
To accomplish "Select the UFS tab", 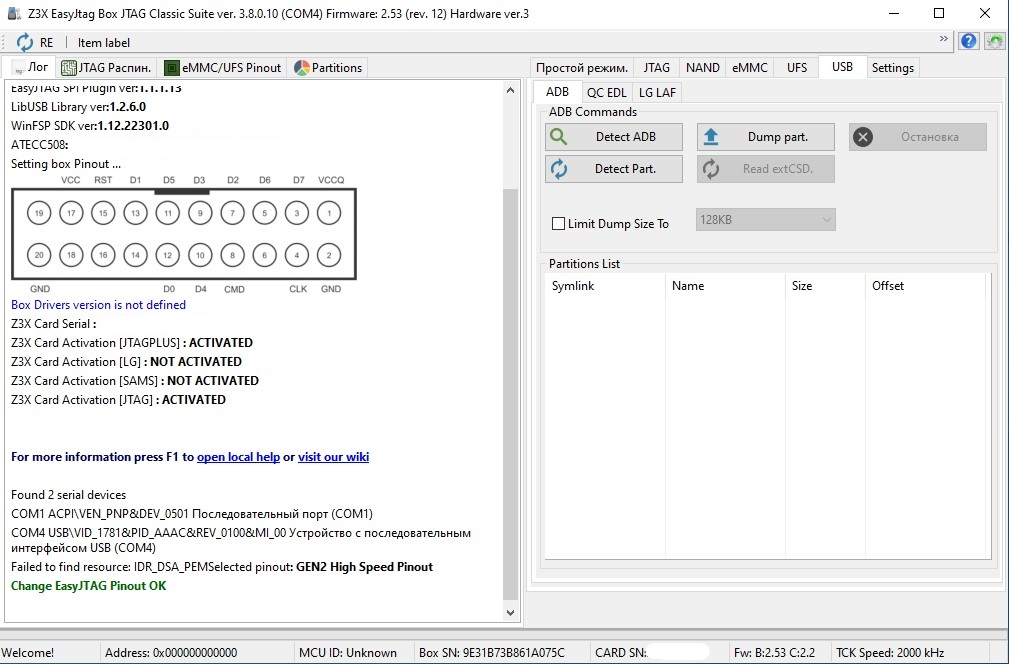I will click(x=797, y=68).
